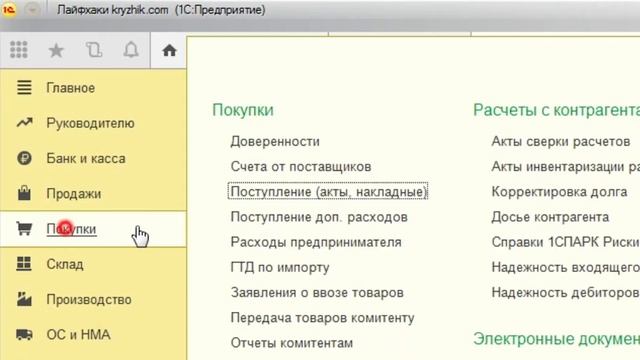The height and width of the screenshot is (360, 640).
Task: Open the Производство section
Action: tap(89, 300)
